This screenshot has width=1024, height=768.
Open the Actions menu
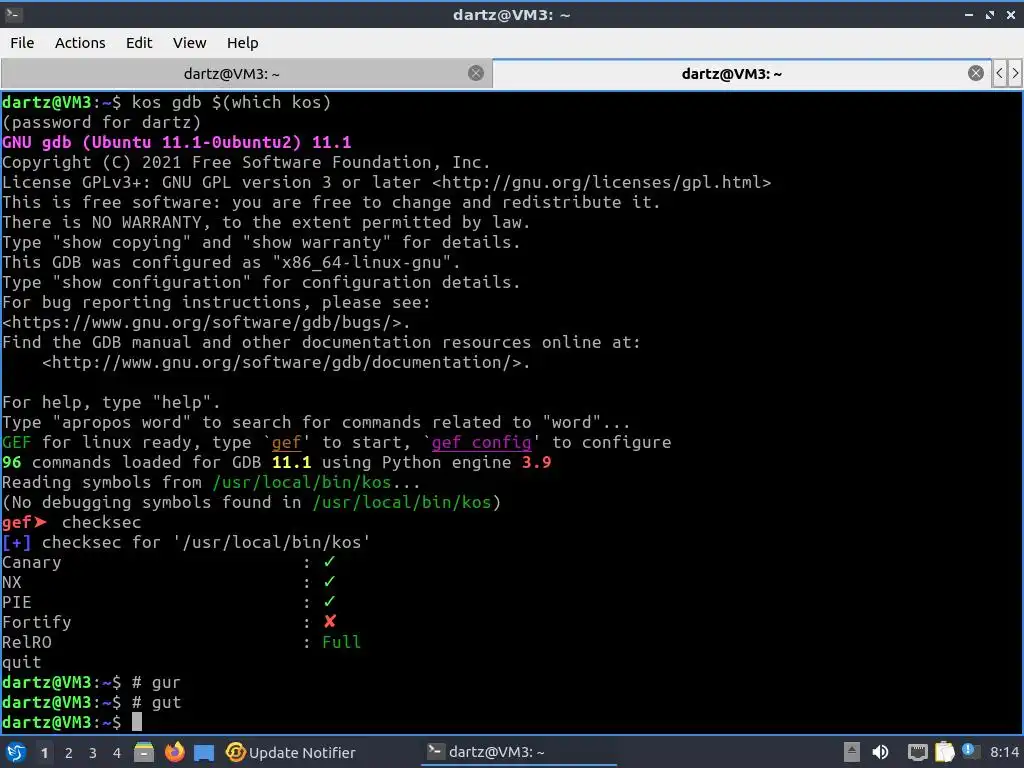click(x=80, y=43)
